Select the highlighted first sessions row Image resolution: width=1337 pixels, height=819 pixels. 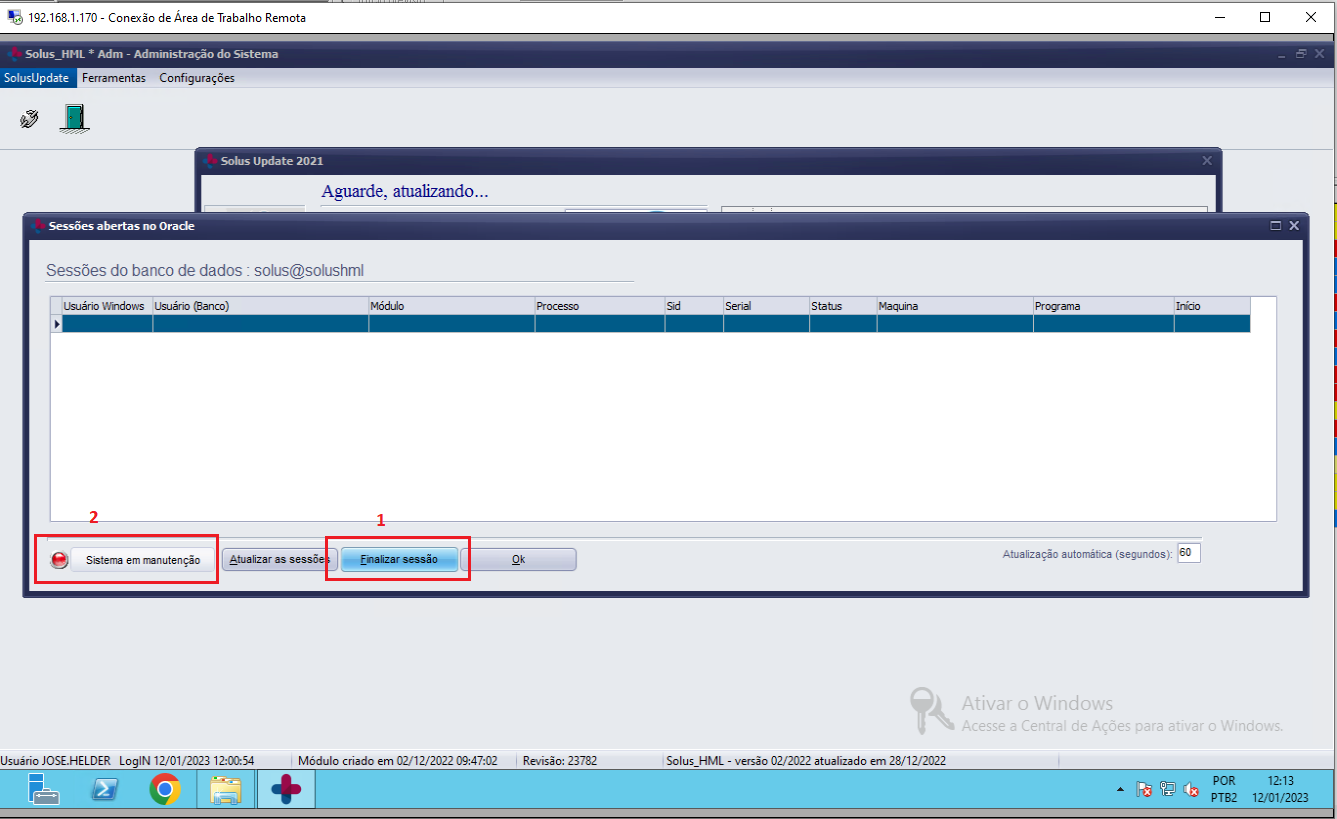pos(656,324)
